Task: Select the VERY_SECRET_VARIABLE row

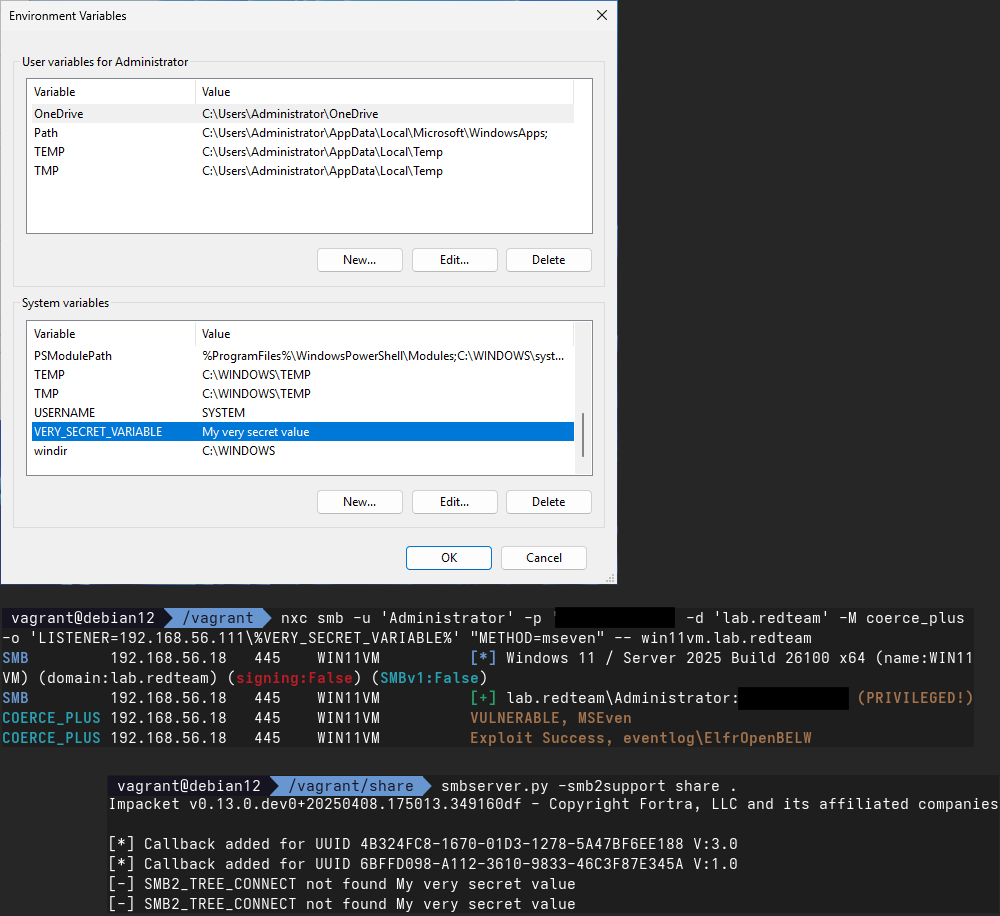Action: coord(302,432)
